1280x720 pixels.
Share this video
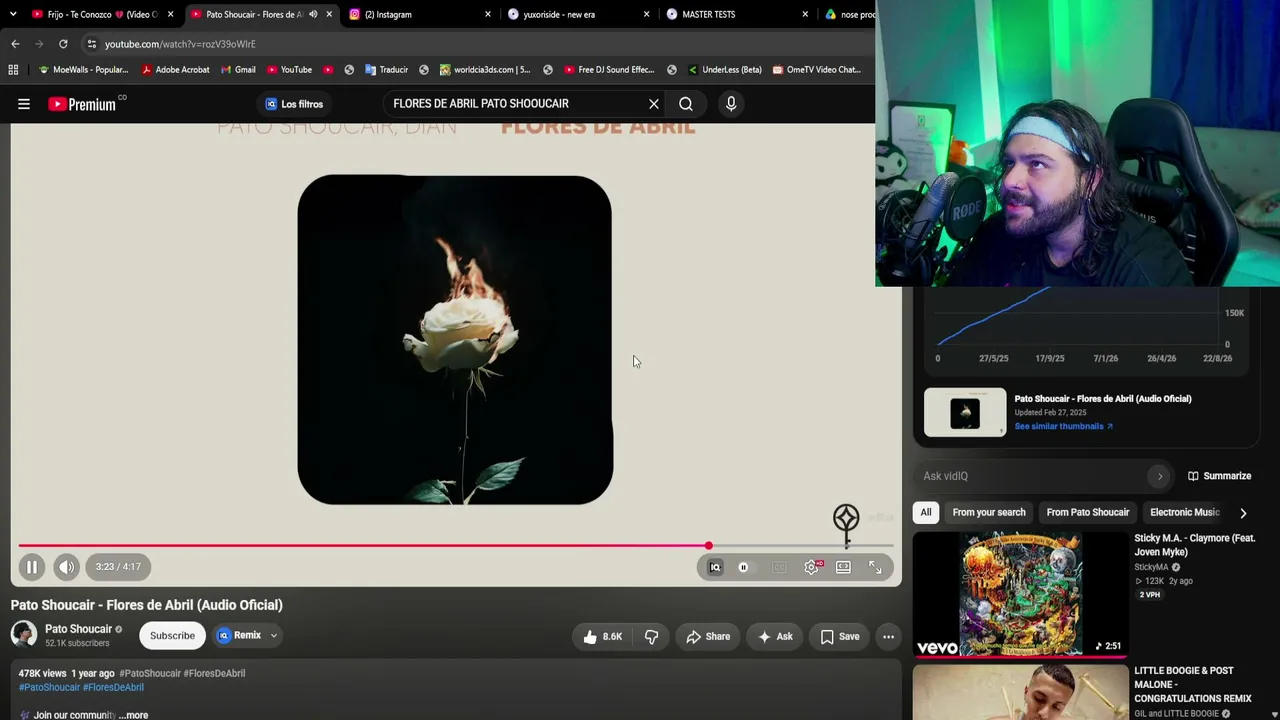[708, 636]
